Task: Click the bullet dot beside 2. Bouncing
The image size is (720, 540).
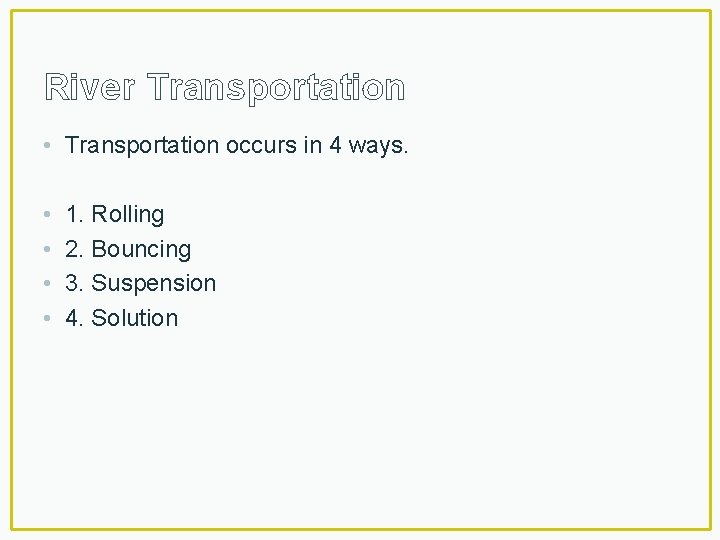Action: [47, 249]
